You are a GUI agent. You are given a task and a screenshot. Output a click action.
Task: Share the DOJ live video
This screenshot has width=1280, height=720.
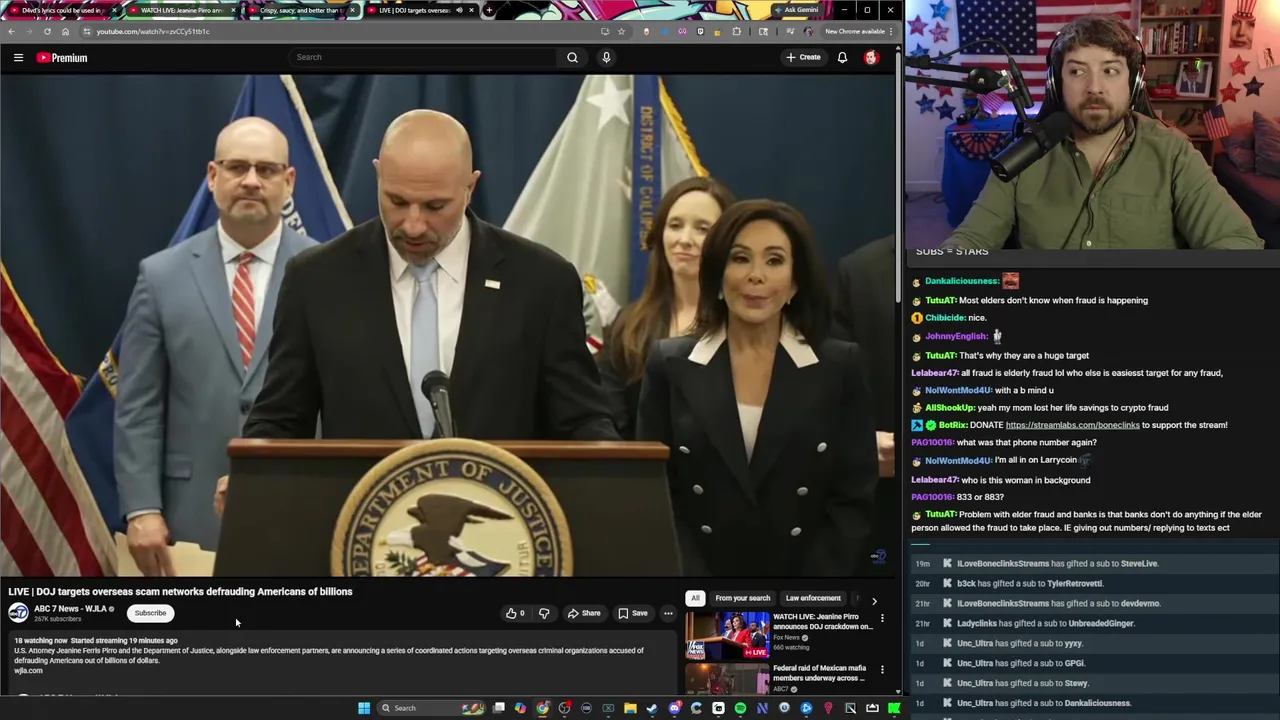click(x=584, y=613)
